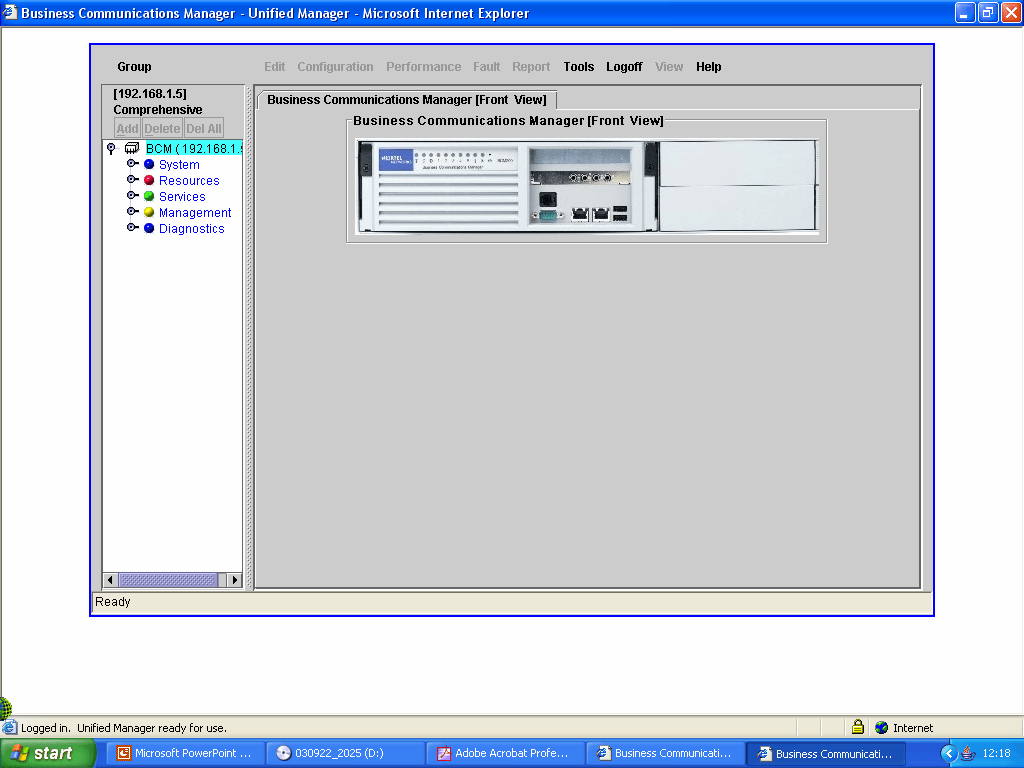
Task: Click the 'Logged in. Unified Manager ready for use.' text
Action: [x=123, y=728]
